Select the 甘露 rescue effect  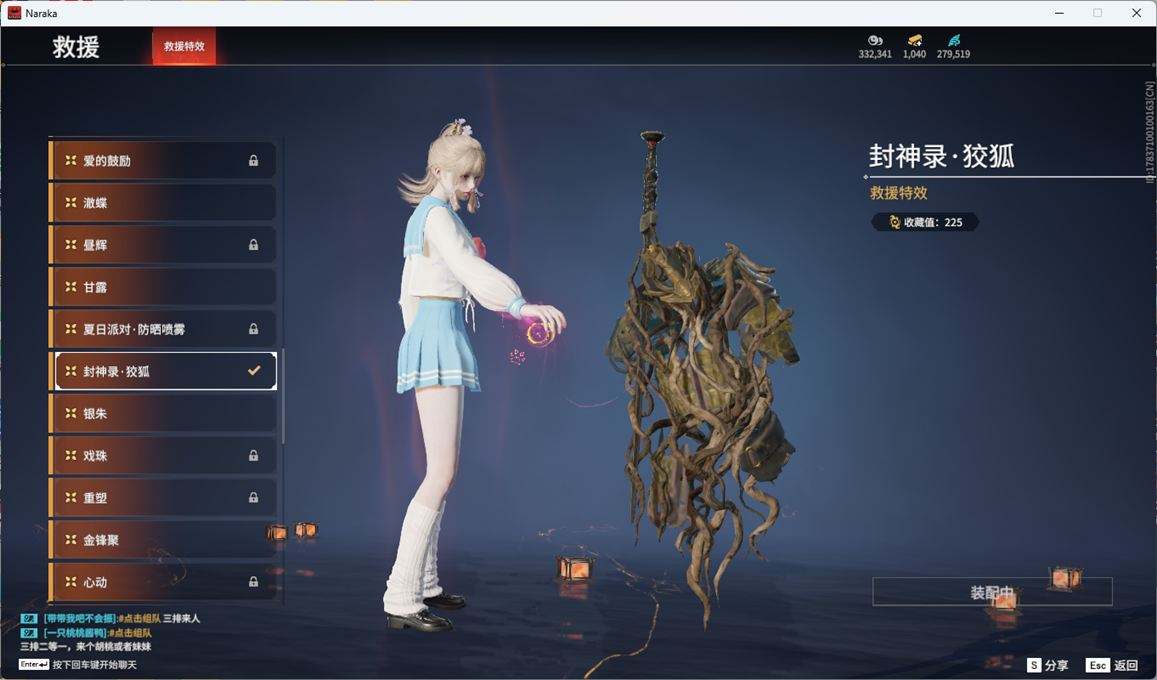pos(163,287)
